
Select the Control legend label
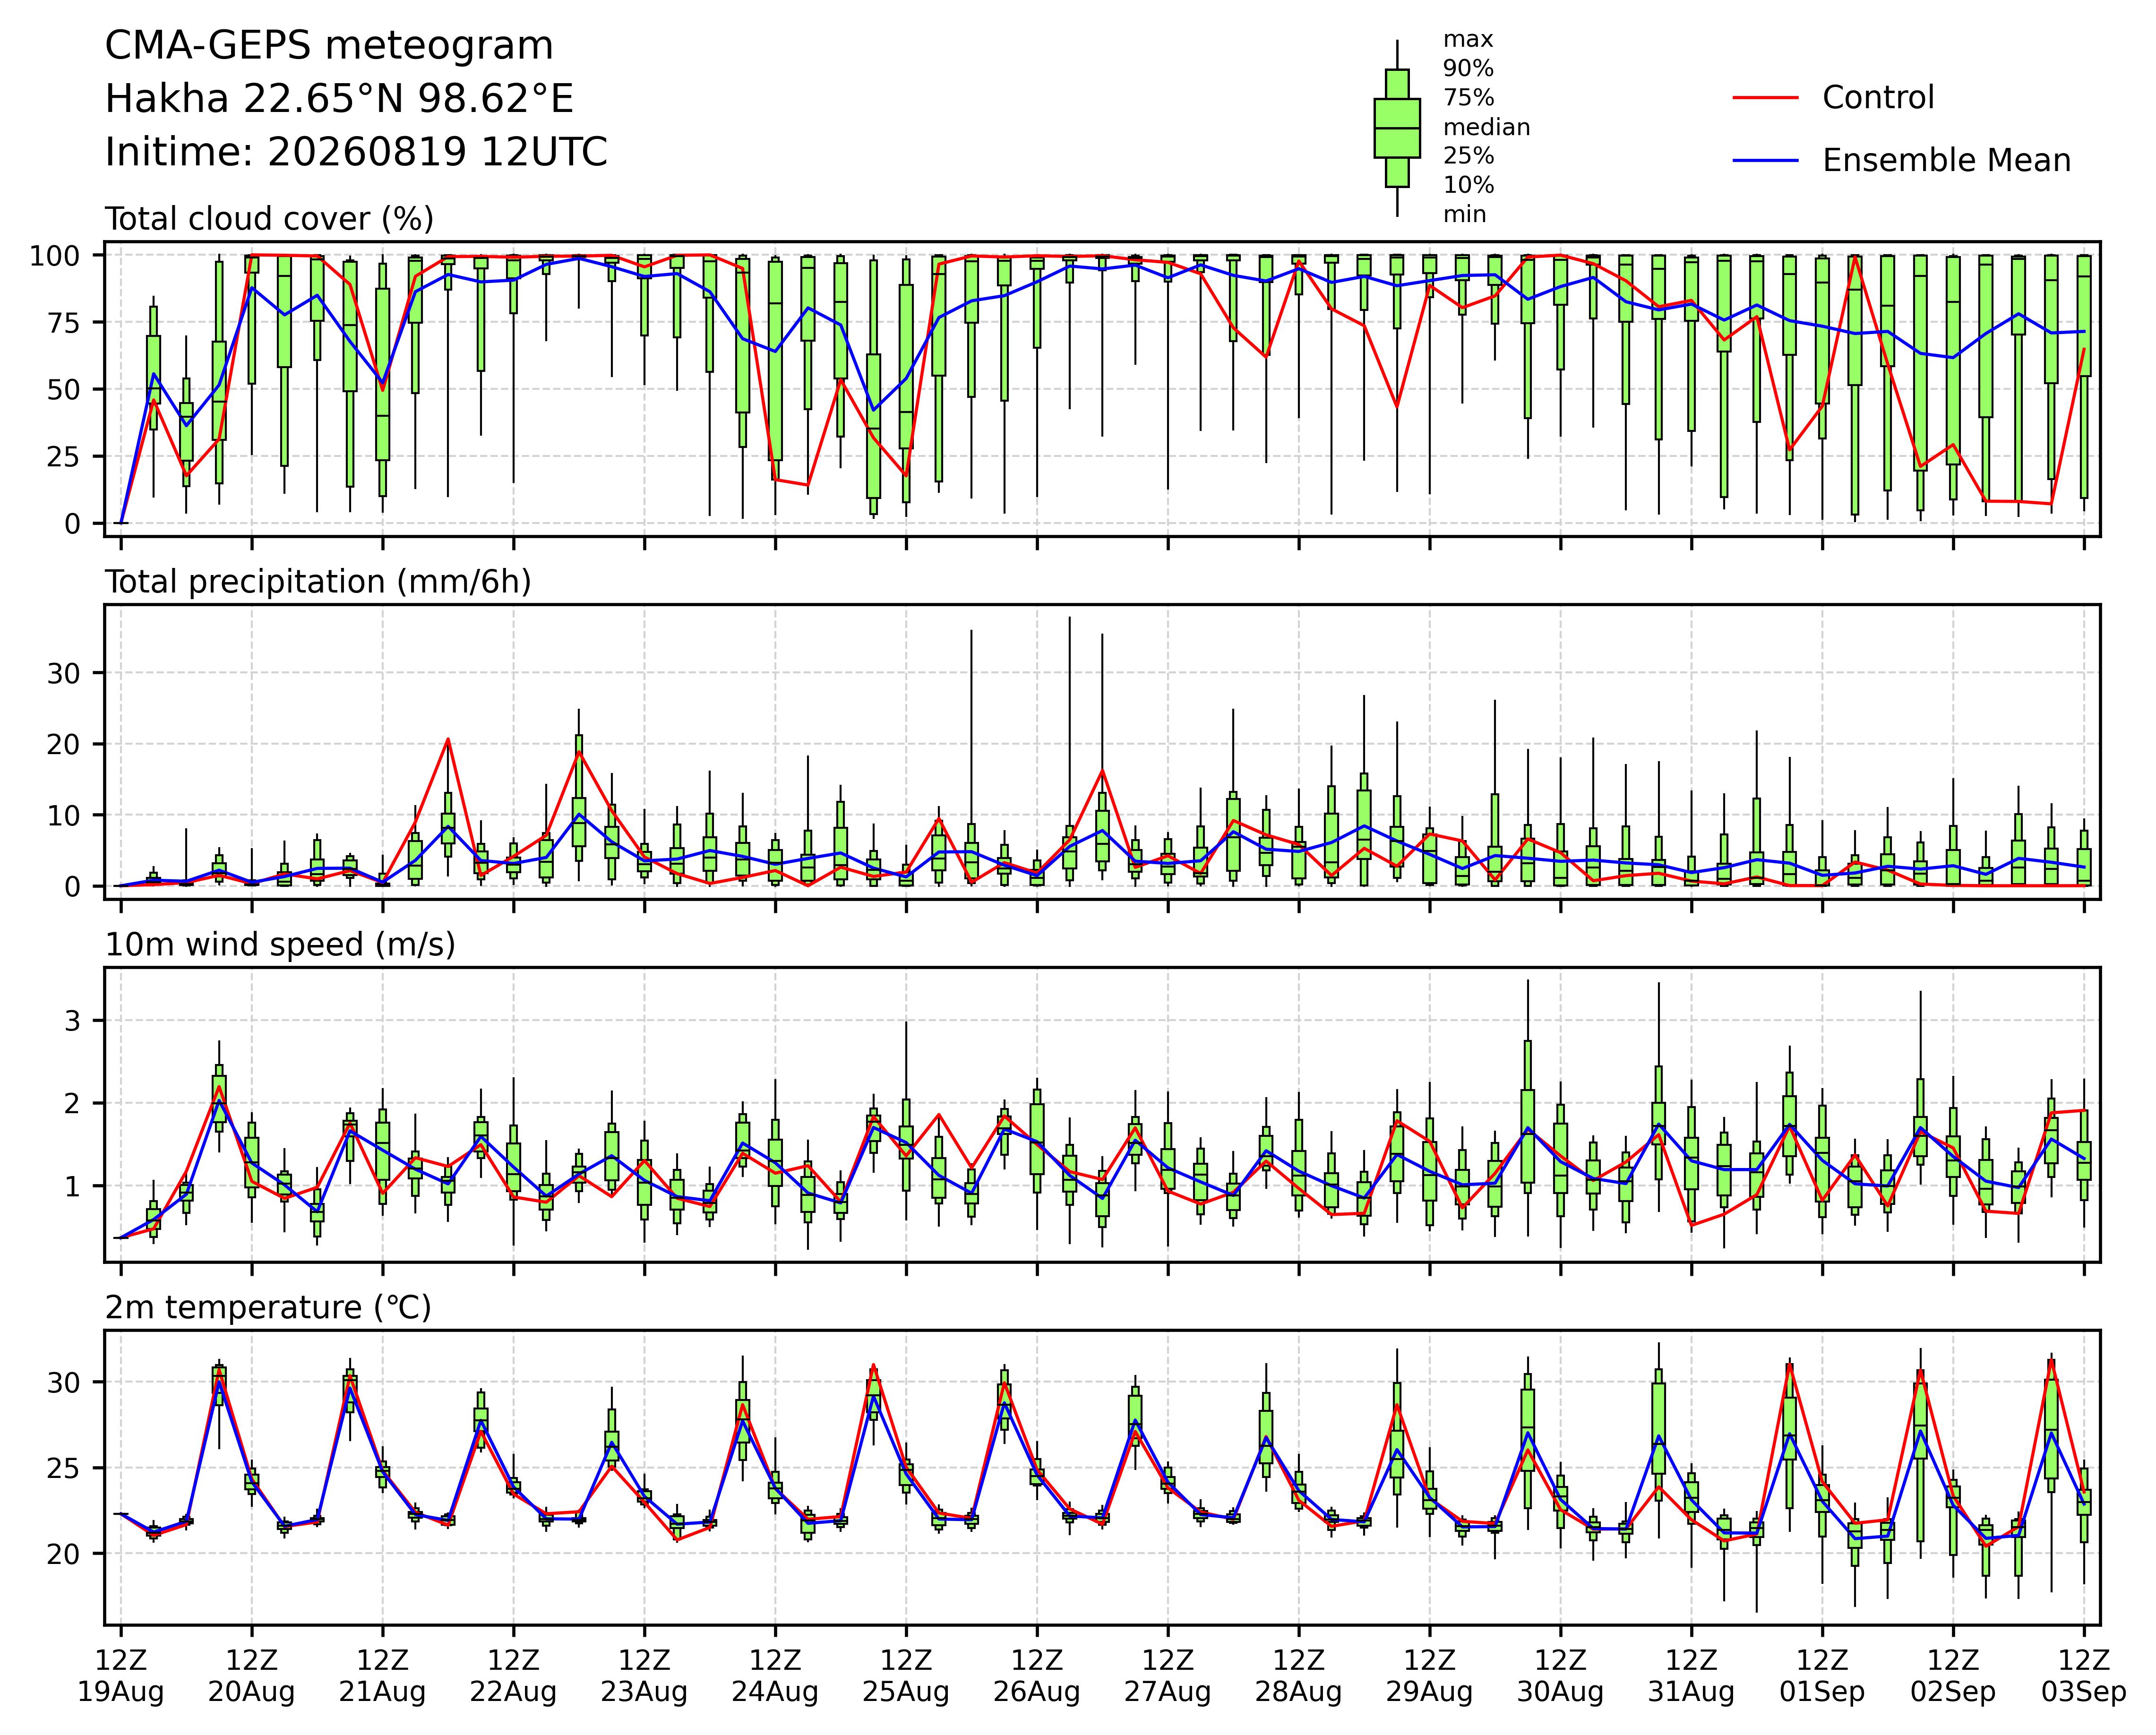1878,98
